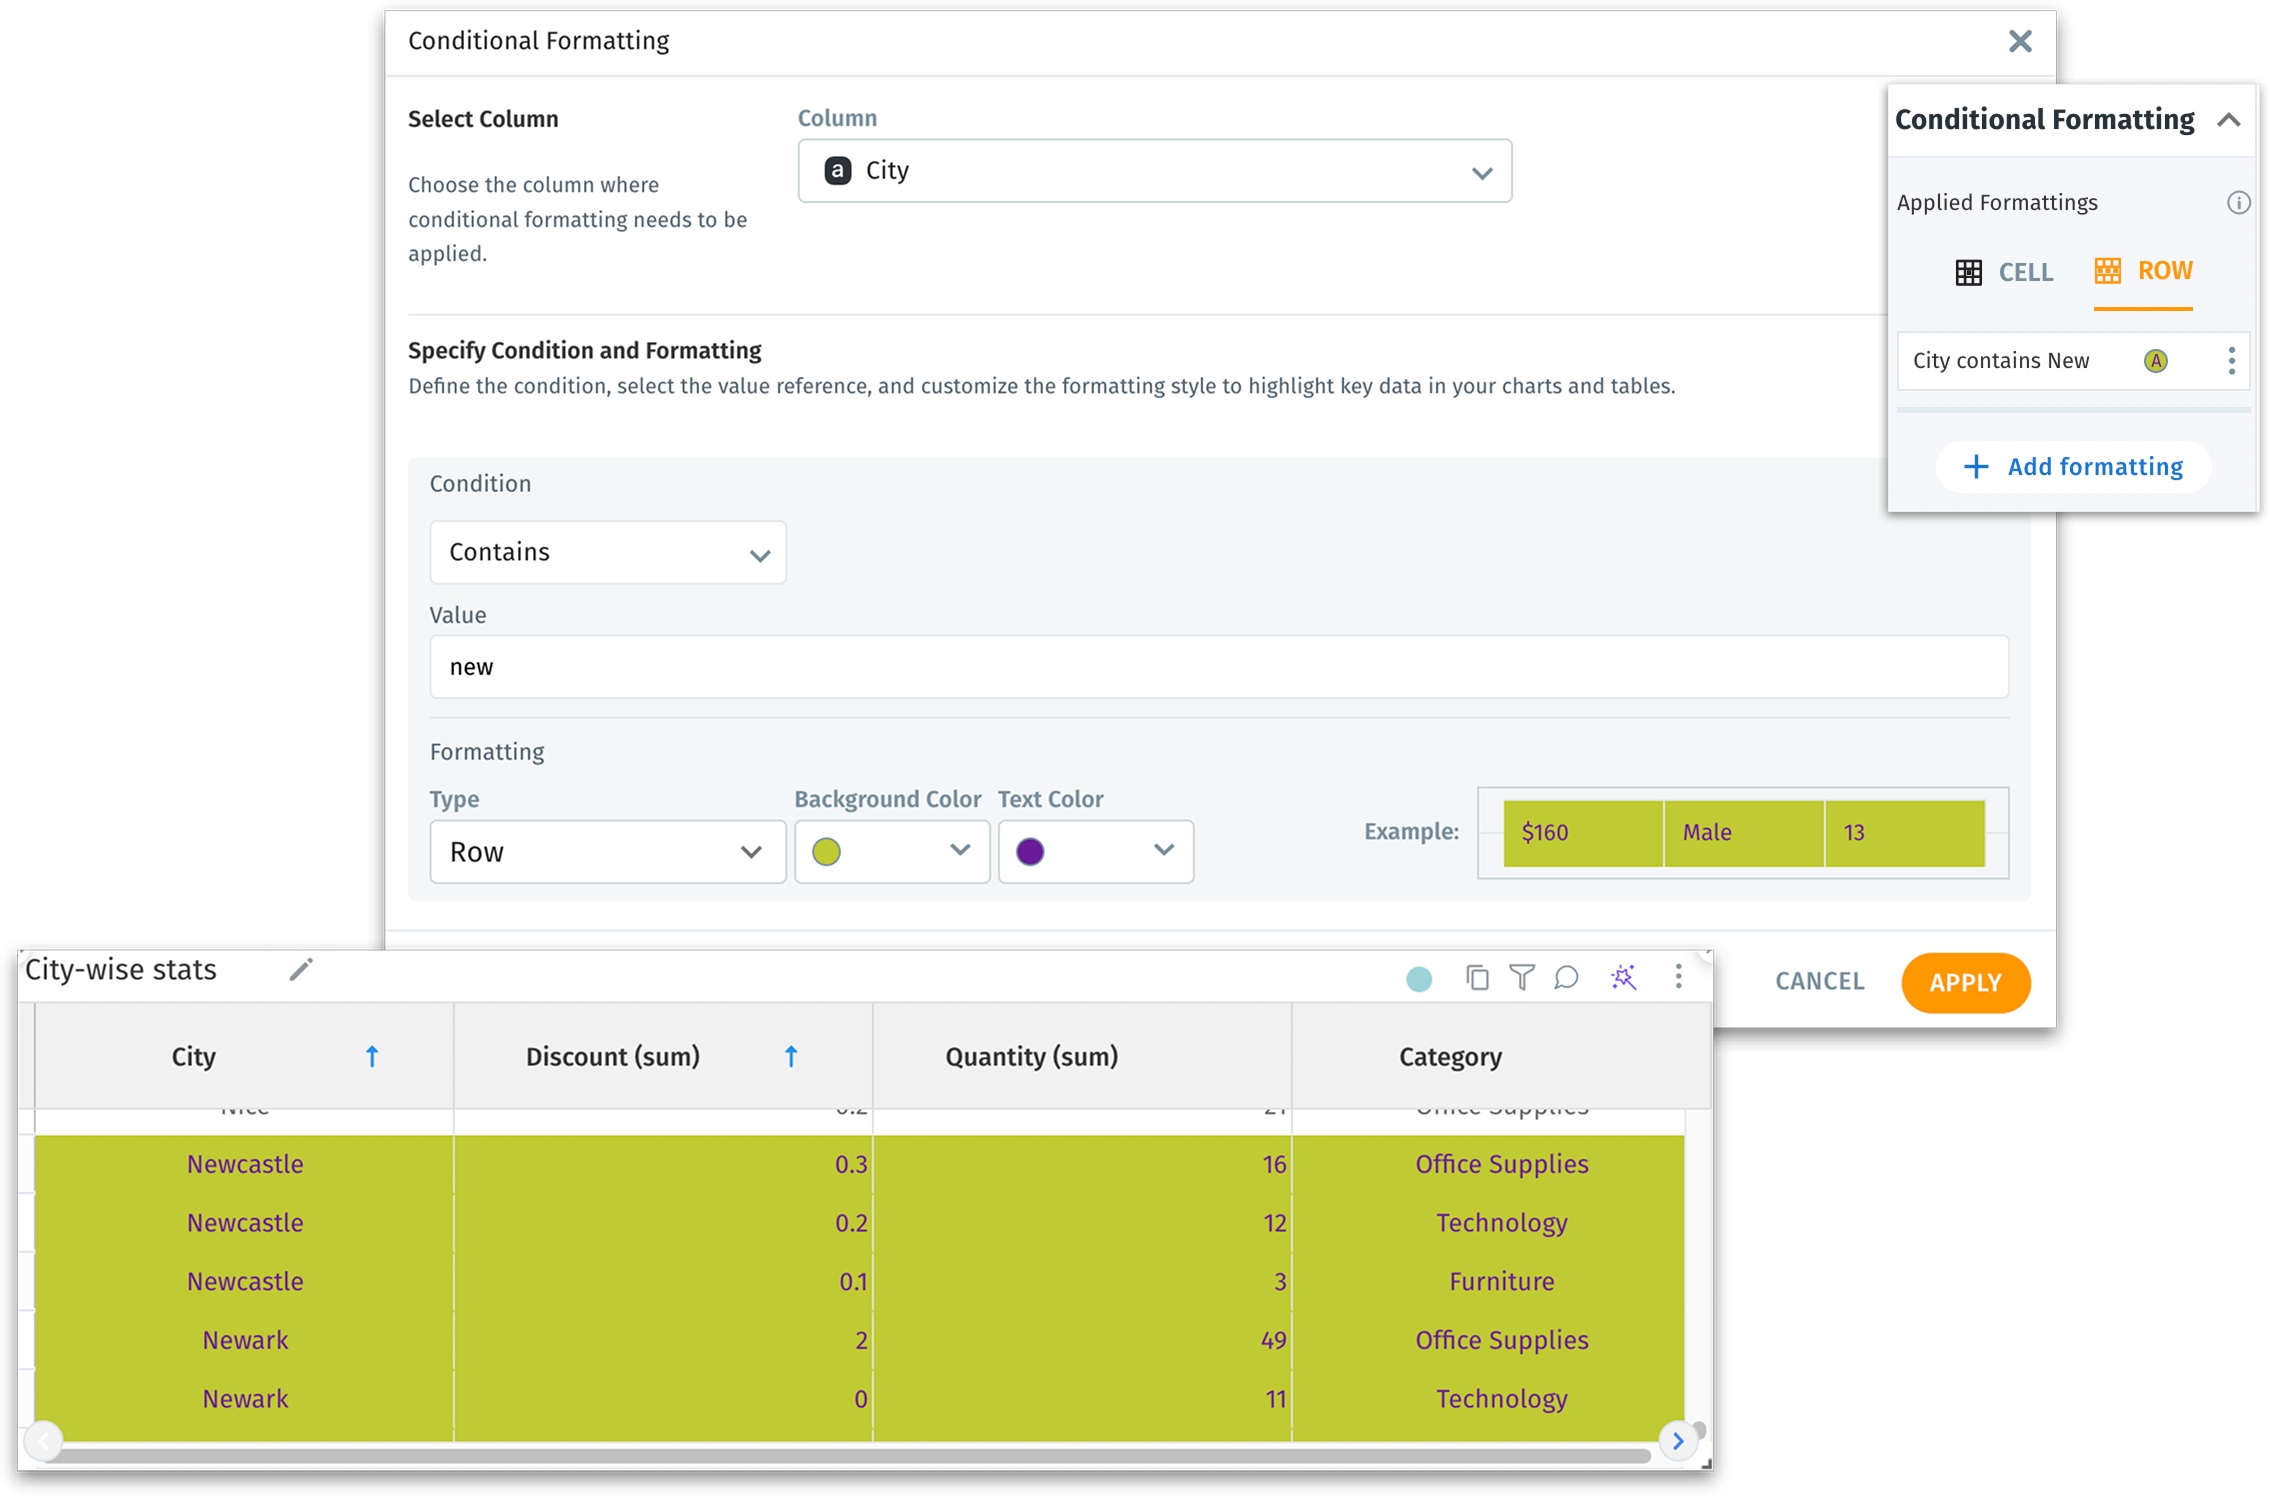Open the City column dropdown

tap(1154, 171)
